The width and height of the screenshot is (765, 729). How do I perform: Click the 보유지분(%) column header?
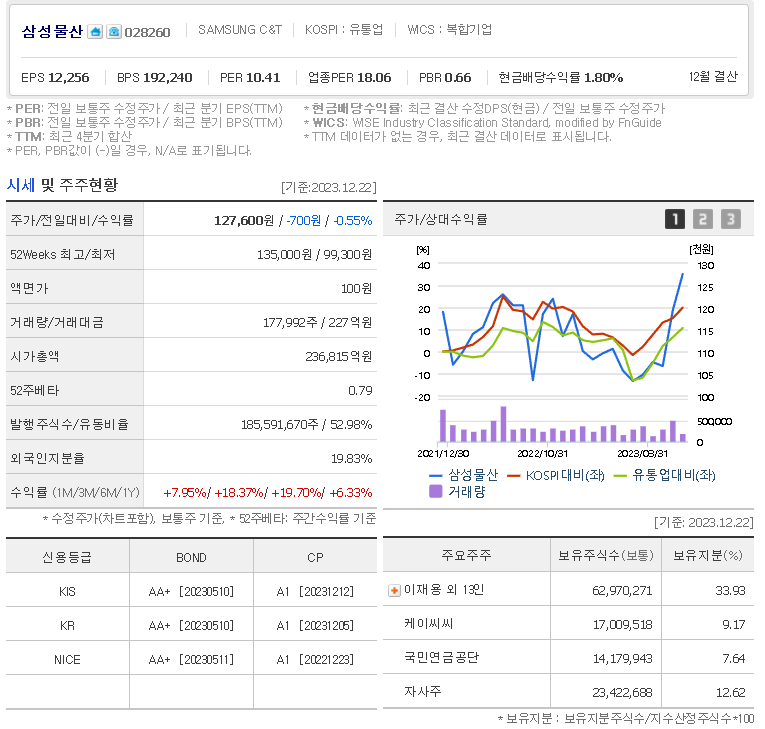click(x=707, y=555)
